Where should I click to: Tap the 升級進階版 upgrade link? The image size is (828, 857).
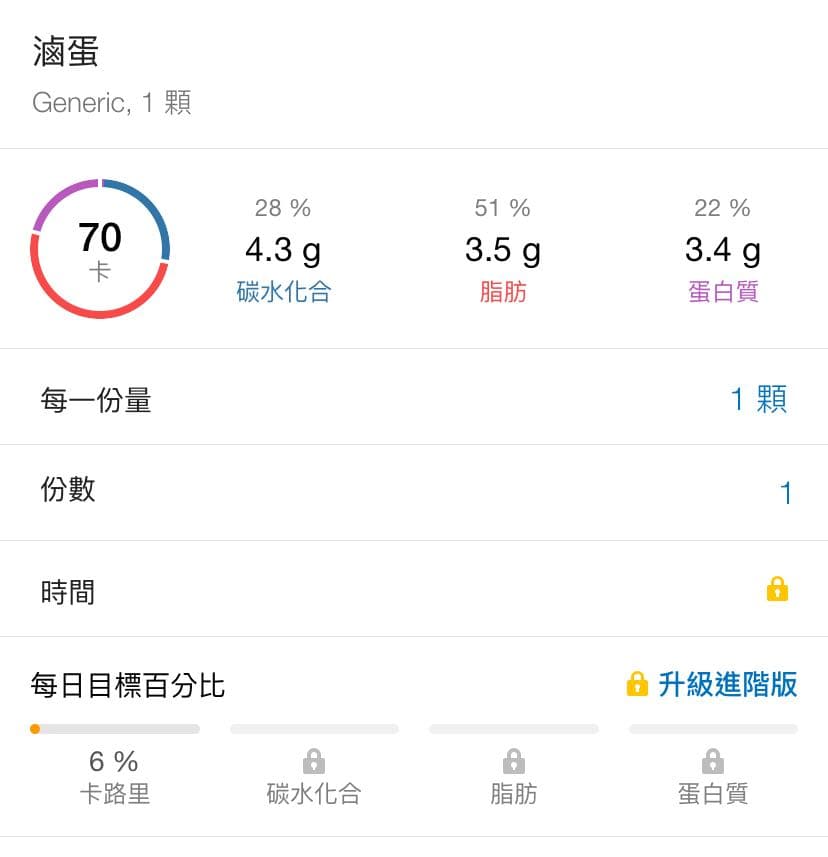[x=727, y=684]
